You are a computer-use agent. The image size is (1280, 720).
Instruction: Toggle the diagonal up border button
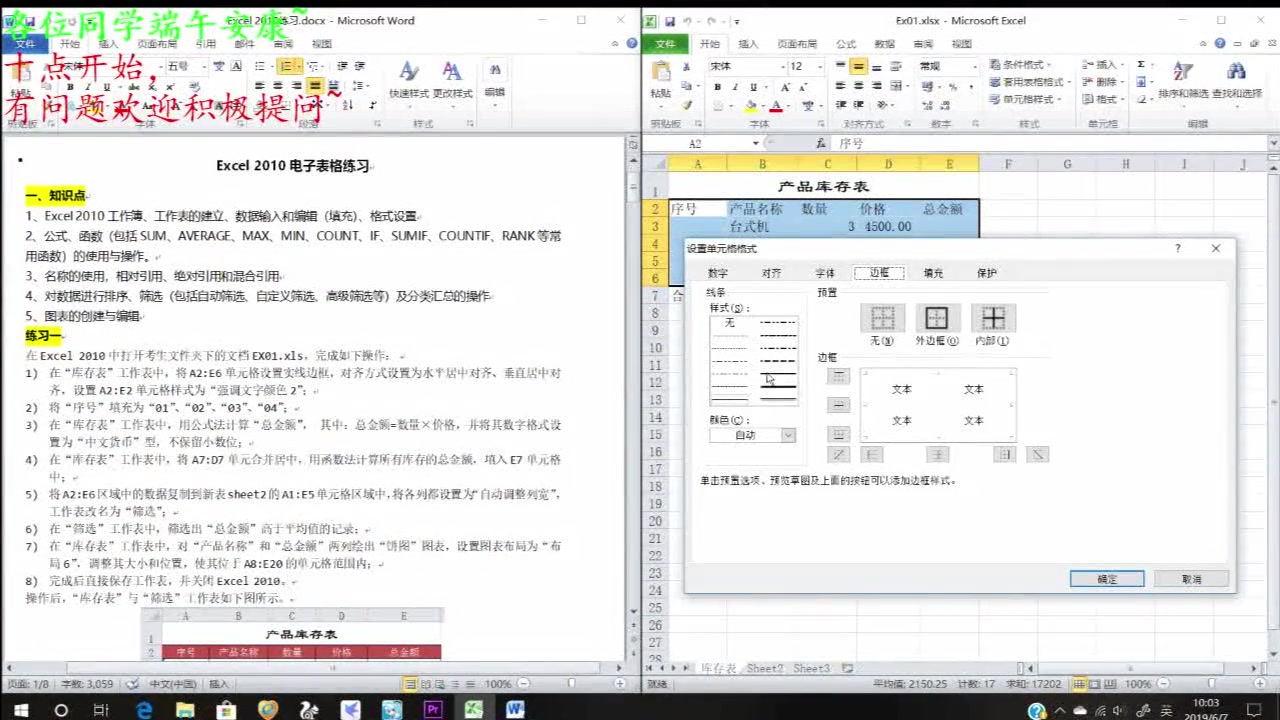(x=839, y=455)
